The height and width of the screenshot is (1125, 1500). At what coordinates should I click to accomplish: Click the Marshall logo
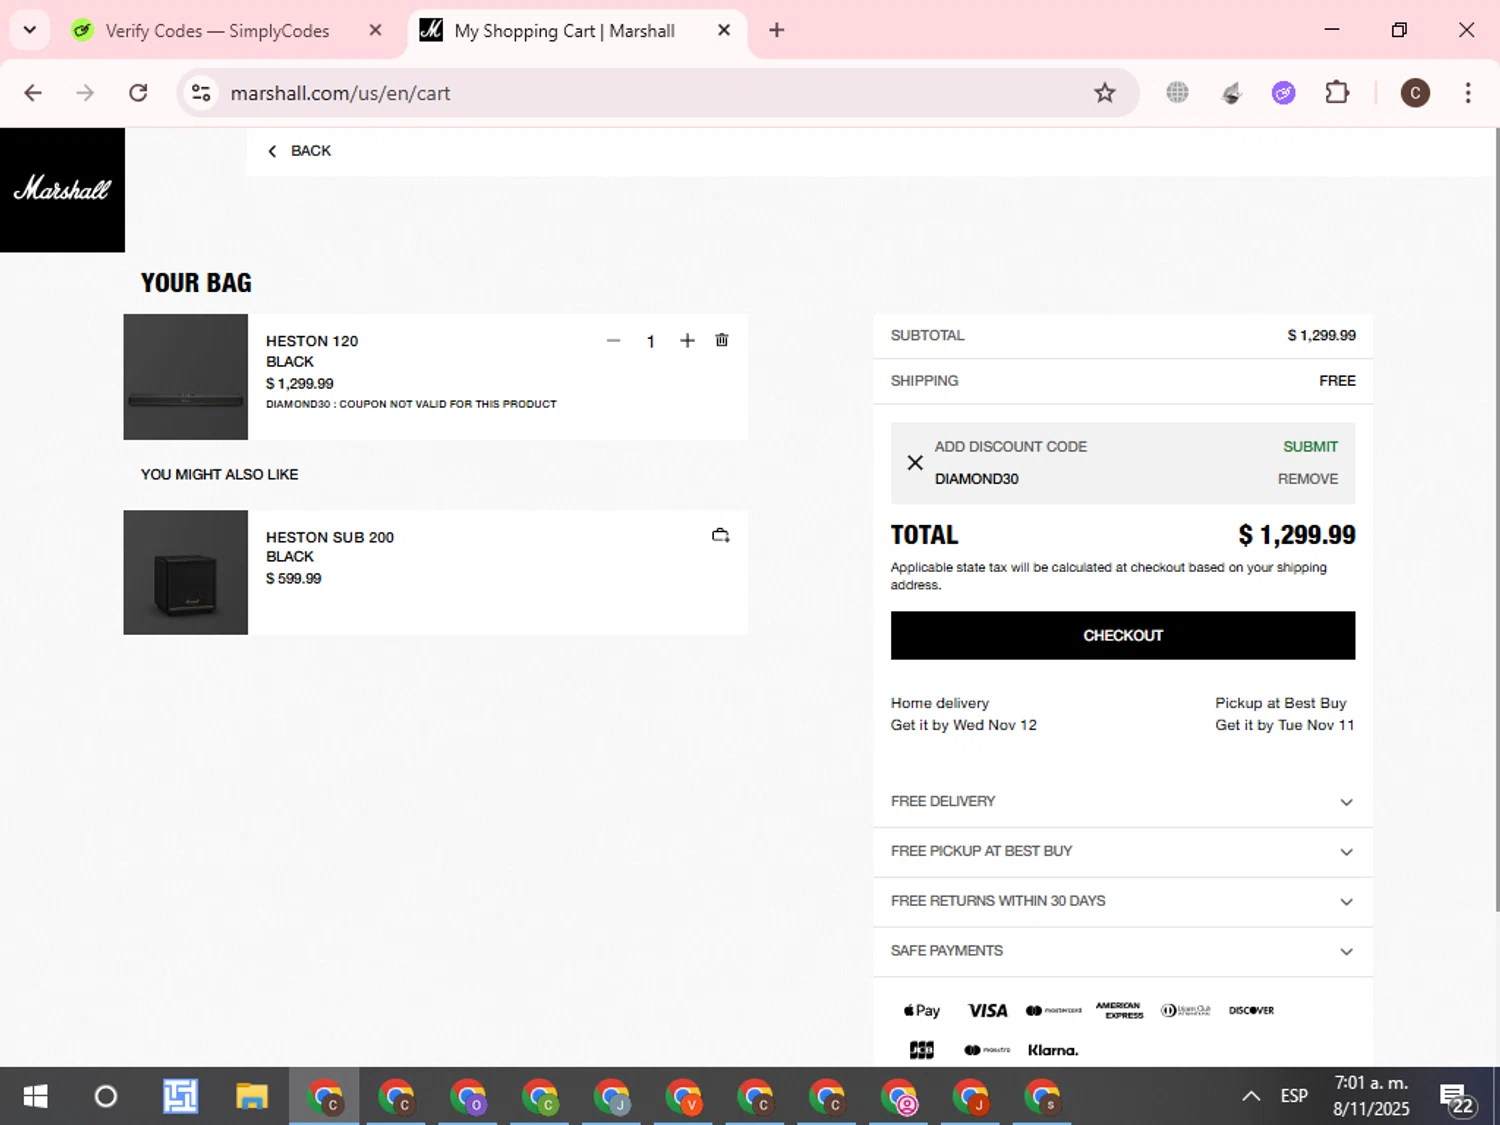(x=62, y=189)
